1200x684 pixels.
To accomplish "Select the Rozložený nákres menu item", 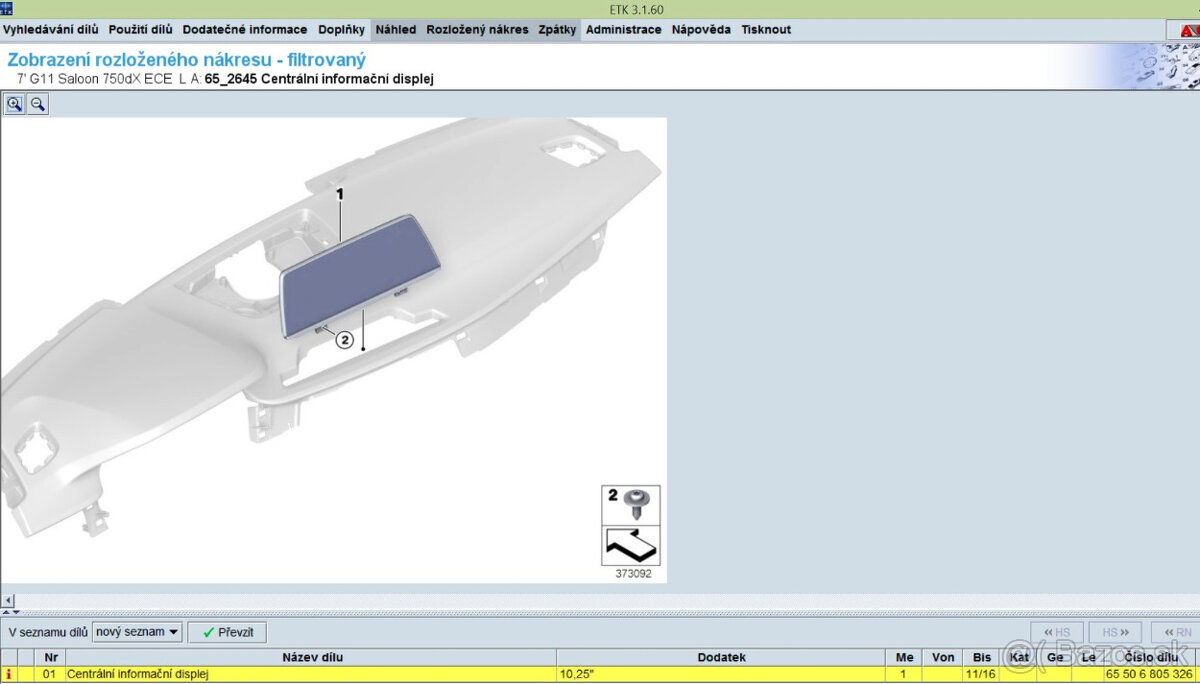I will (x=477, y=30).
